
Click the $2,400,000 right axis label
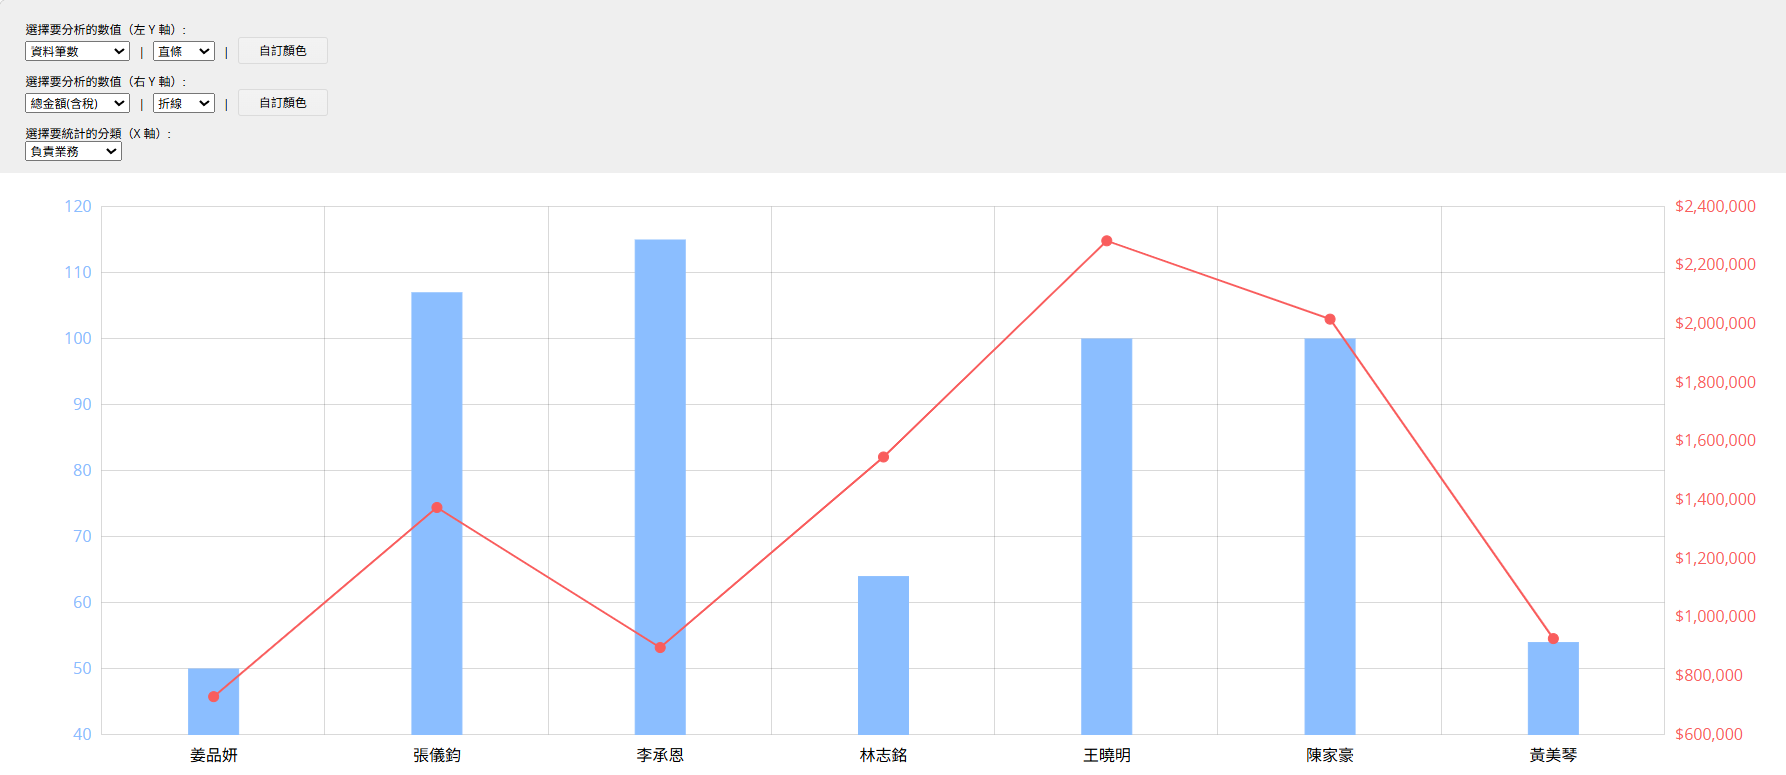[x=1715, y=206]
